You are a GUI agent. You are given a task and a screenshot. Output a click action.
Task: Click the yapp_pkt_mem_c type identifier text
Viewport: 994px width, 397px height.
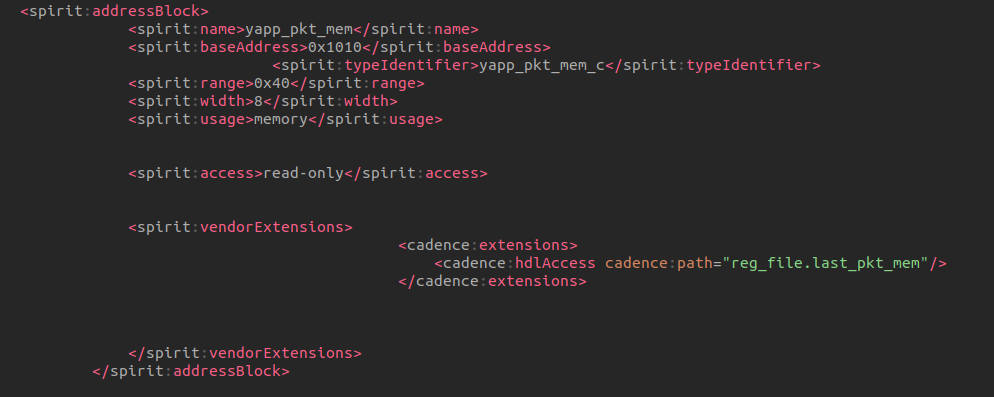click(542, 65)
